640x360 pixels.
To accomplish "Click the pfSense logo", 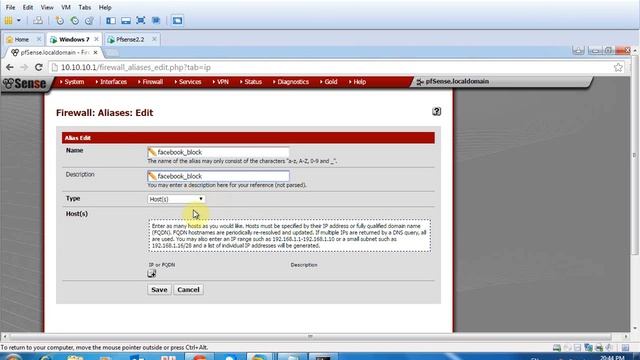I will tap(24, 84).
